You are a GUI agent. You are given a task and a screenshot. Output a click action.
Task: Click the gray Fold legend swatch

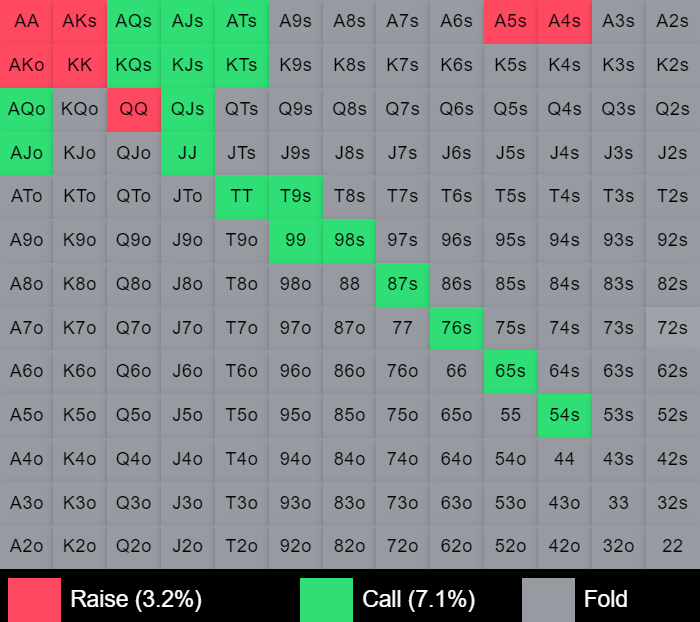tap(548, 599)
